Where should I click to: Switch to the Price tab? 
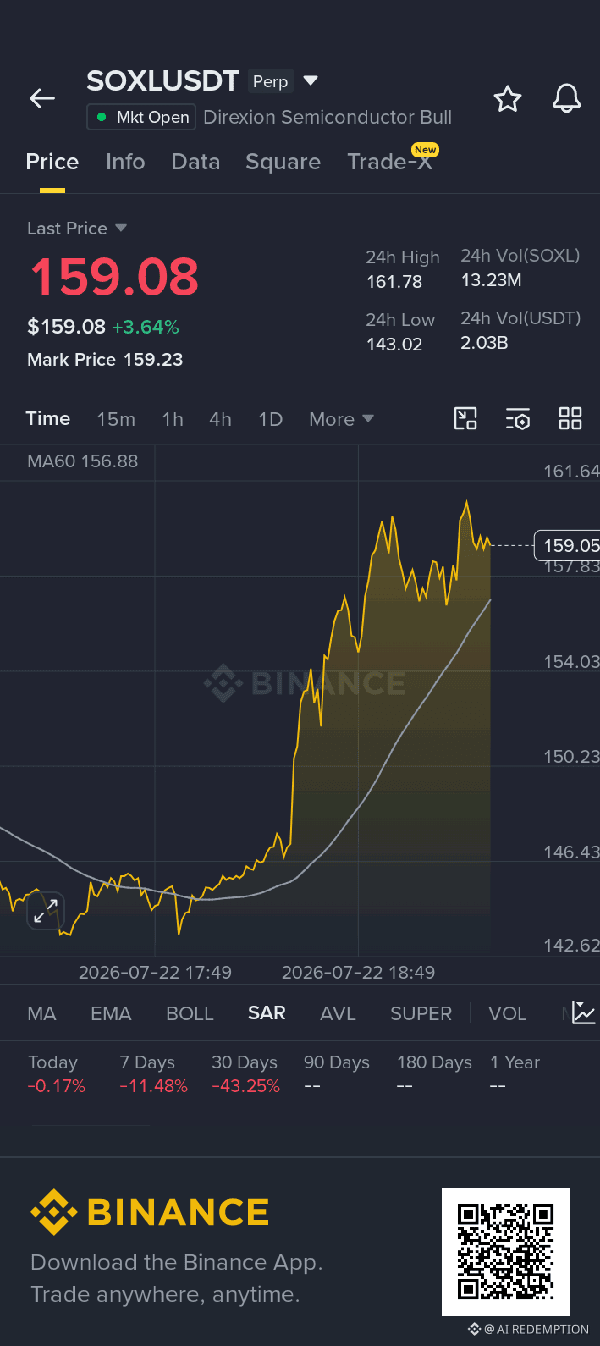[52, 162]
